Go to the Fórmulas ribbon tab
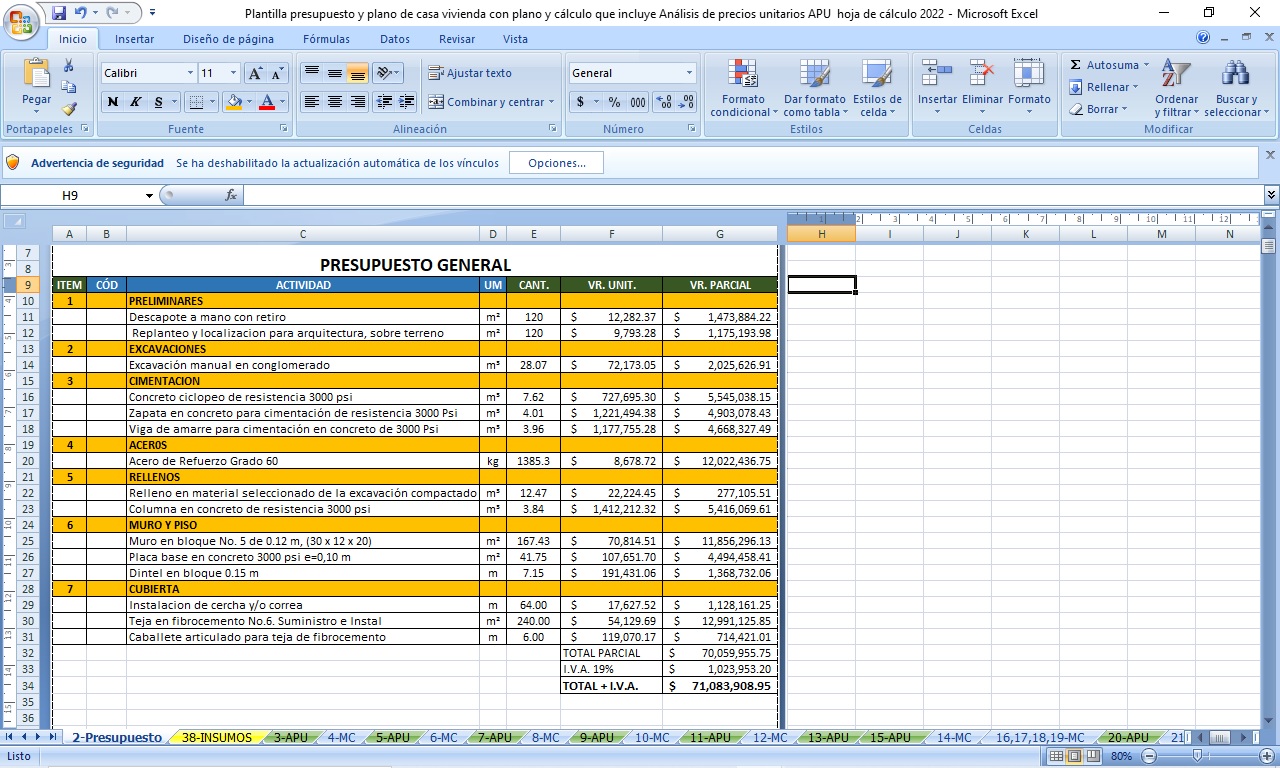Screen dimensions: 1280x768 (326, 39)
